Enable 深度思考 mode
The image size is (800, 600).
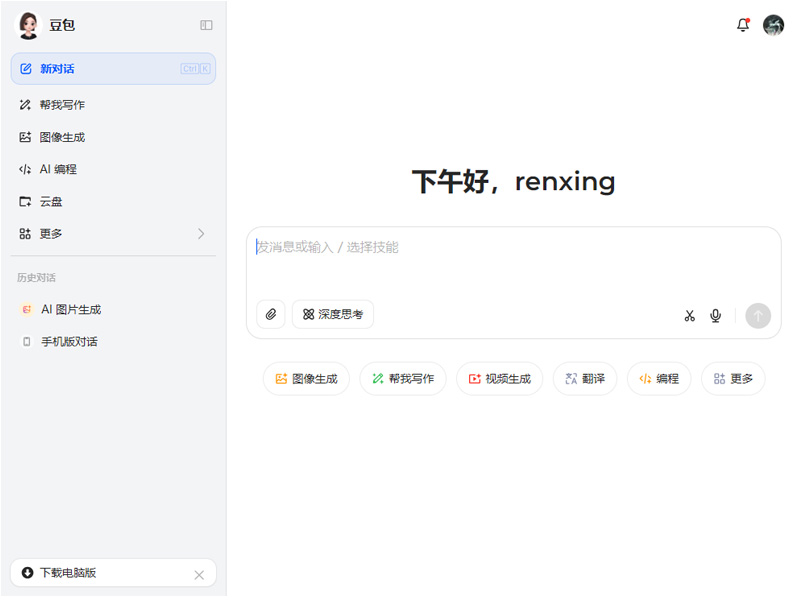pos(332,314)
